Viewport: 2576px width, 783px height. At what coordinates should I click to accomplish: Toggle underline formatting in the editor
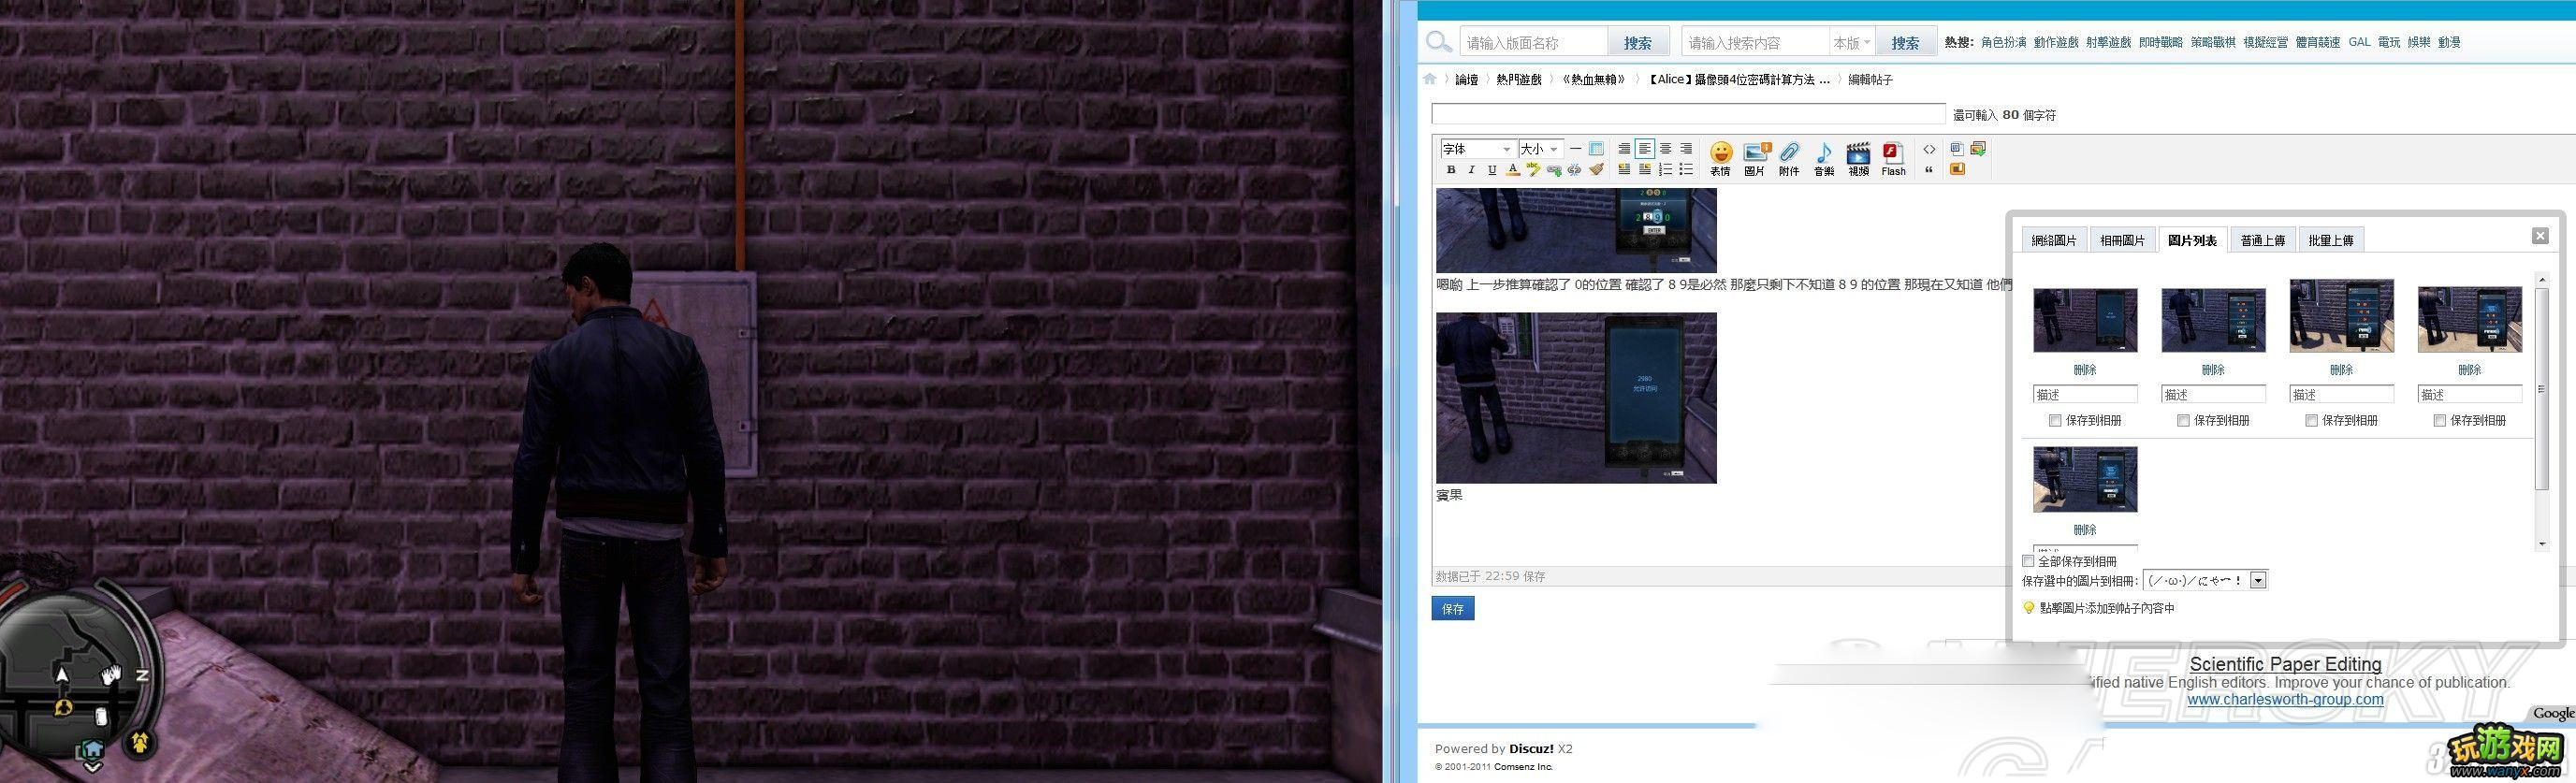pos(1492,170)
